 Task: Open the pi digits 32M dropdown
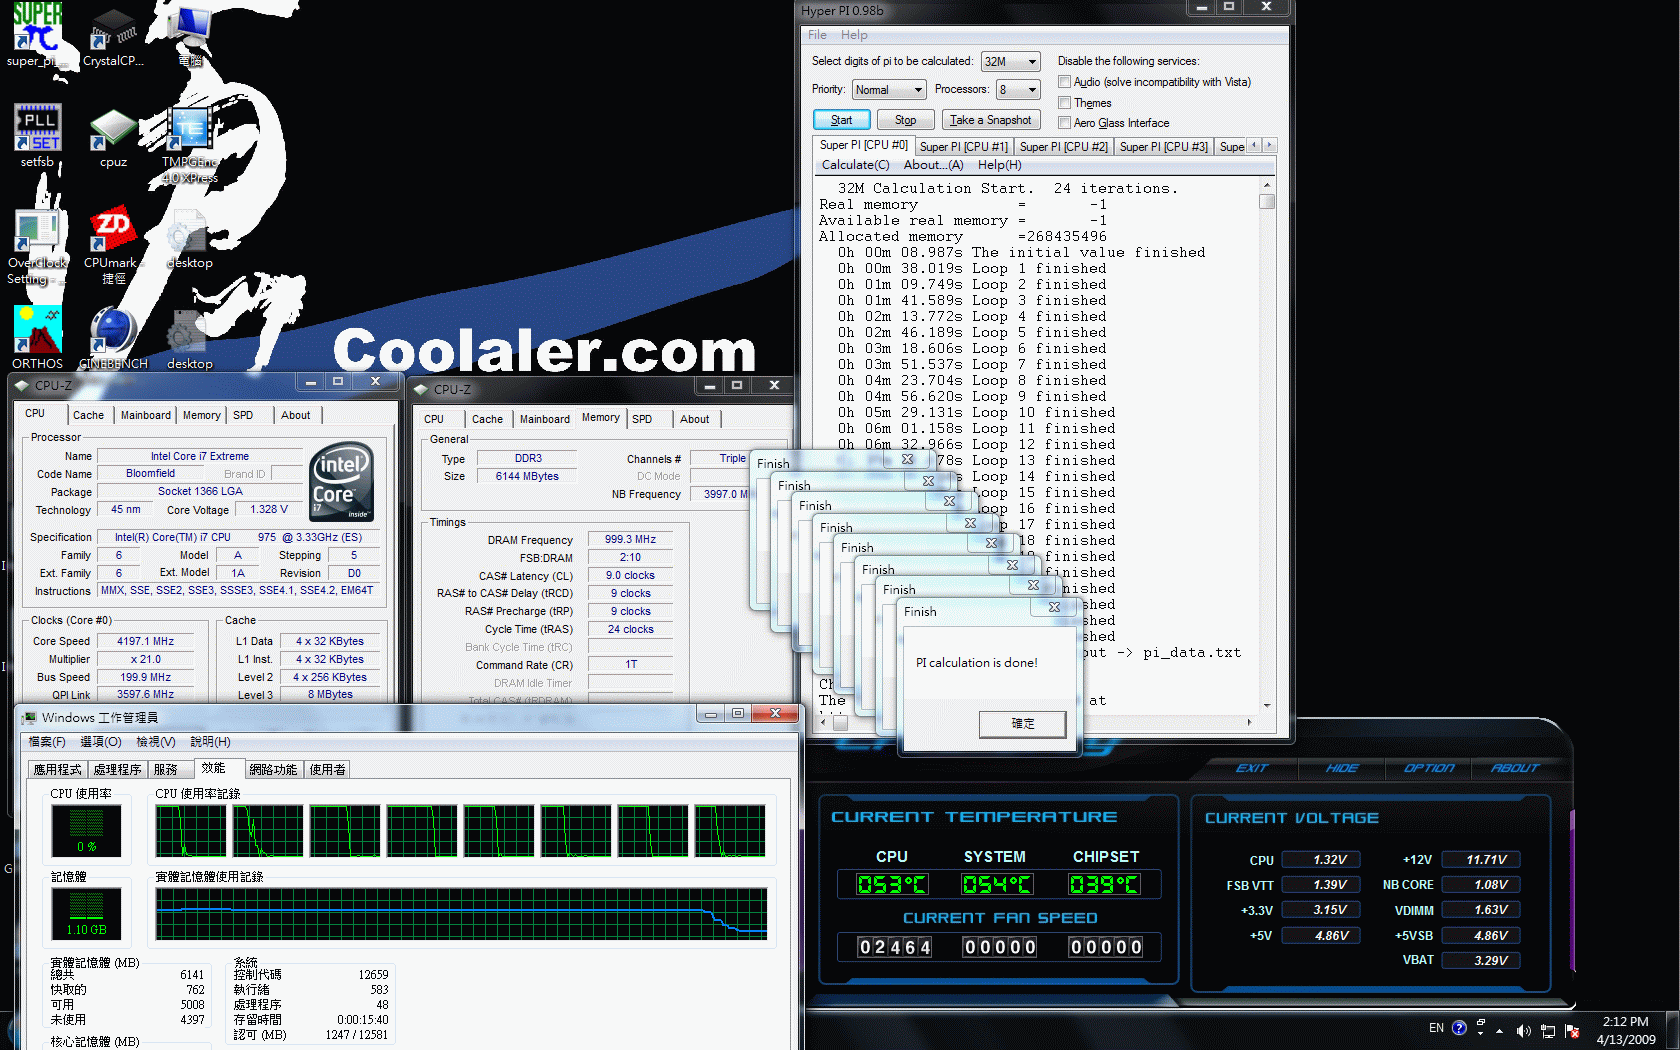tap(1011, 62)
